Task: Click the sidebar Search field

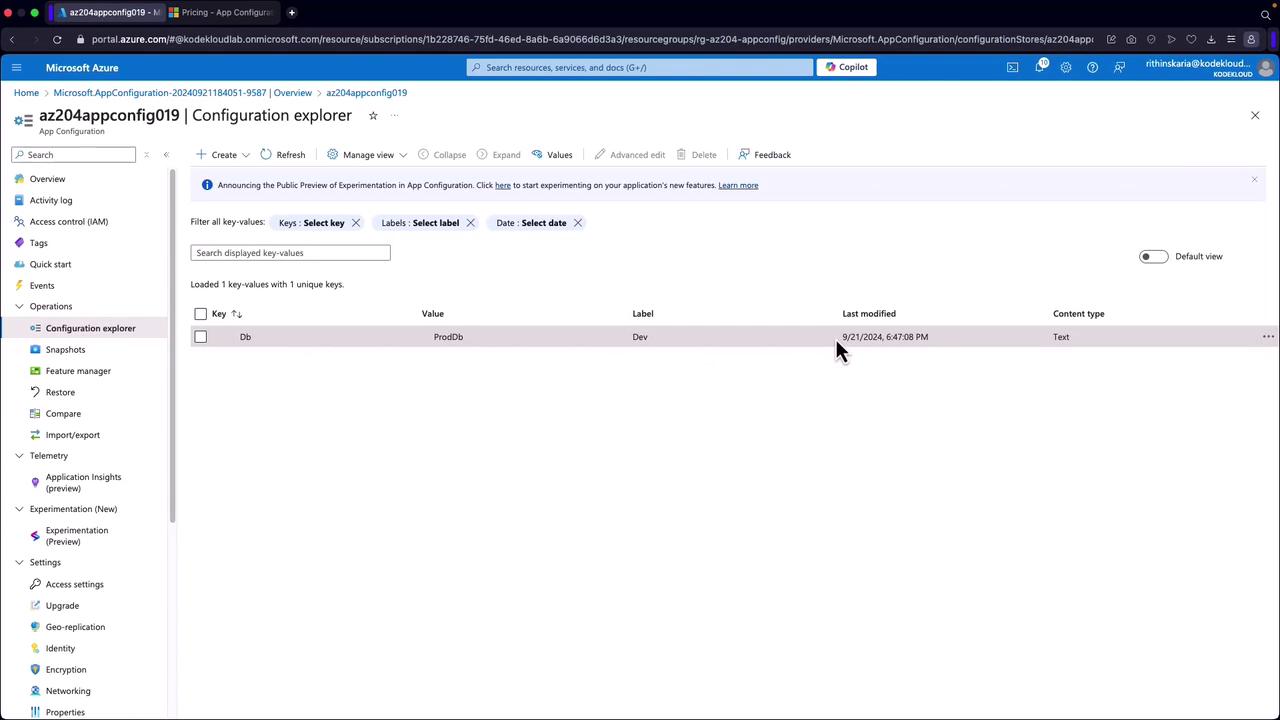Action: coord(74,155)
